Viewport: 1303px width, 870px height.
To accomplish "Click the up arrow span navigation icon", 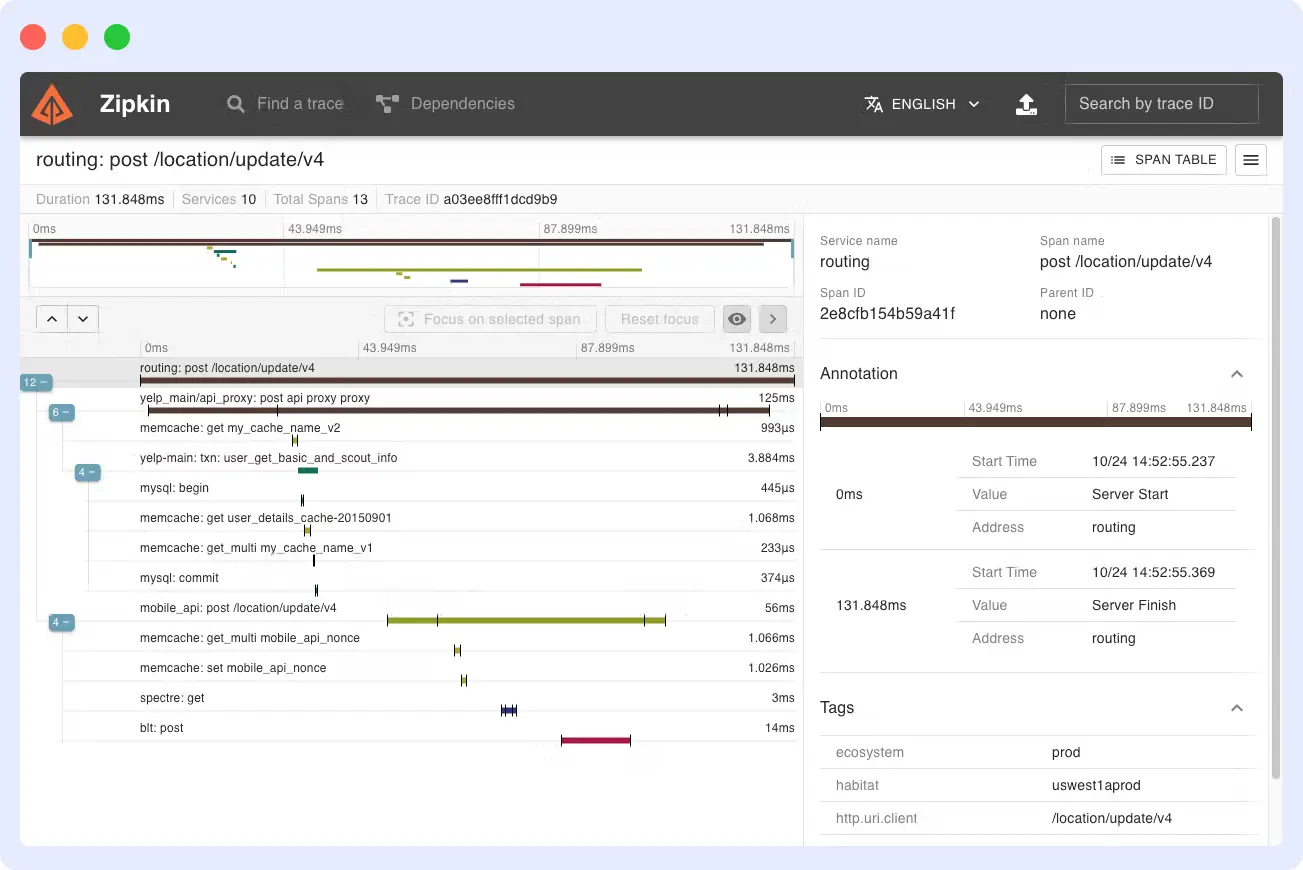I will (x=52, y=318).
